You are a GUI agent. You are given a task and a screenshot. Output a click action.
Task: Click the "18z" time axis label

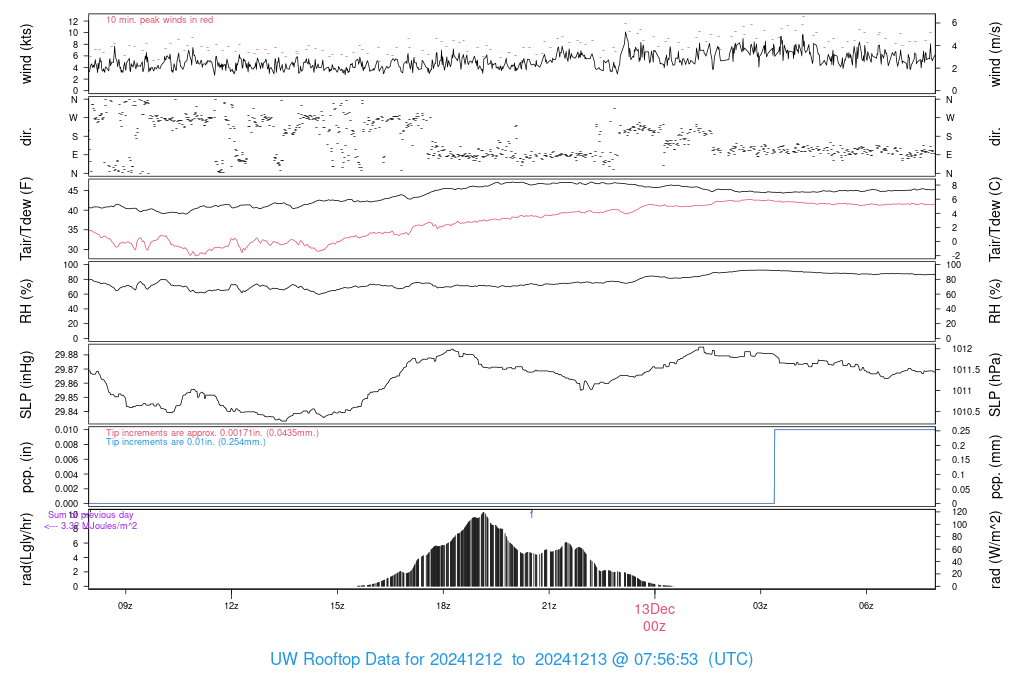point(443,606)
